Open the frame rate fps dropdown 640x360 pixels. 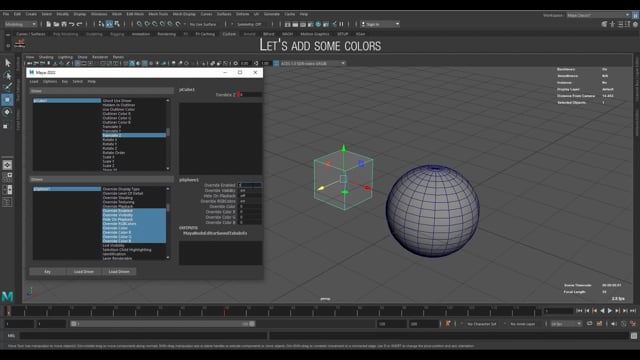566,324
